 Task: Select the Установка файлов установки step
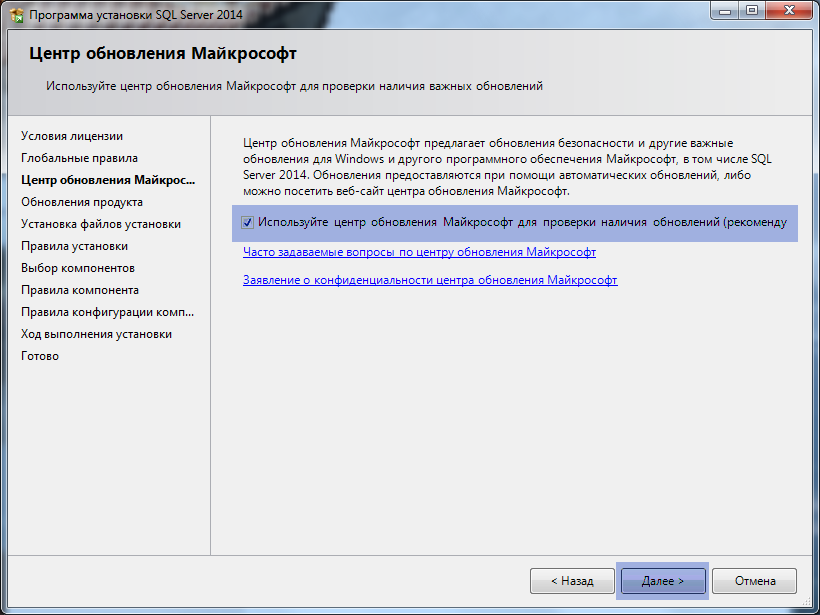[101, 224]
